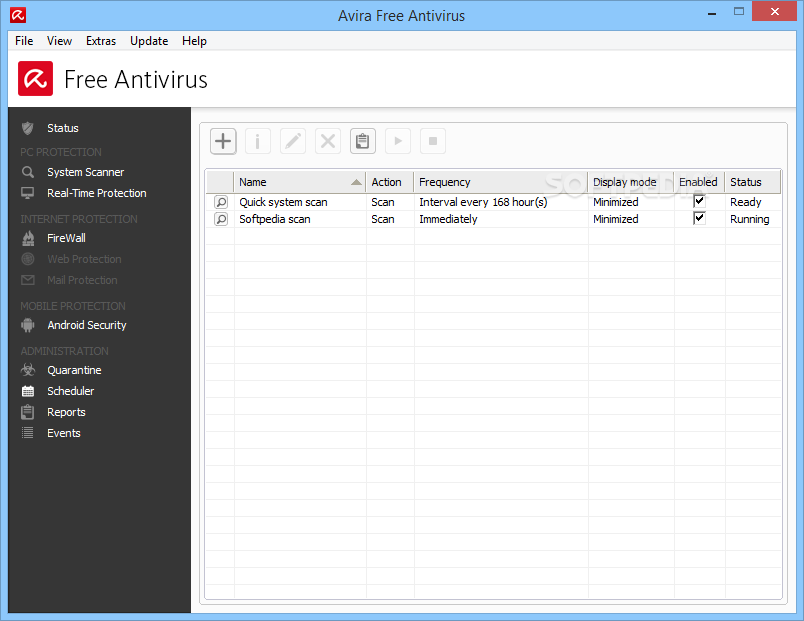The height and width of the screenshot is (621, 804).
Task: Click the System Scanner magnifier icon
Action: pyautogui.click(x=28, y=172)
